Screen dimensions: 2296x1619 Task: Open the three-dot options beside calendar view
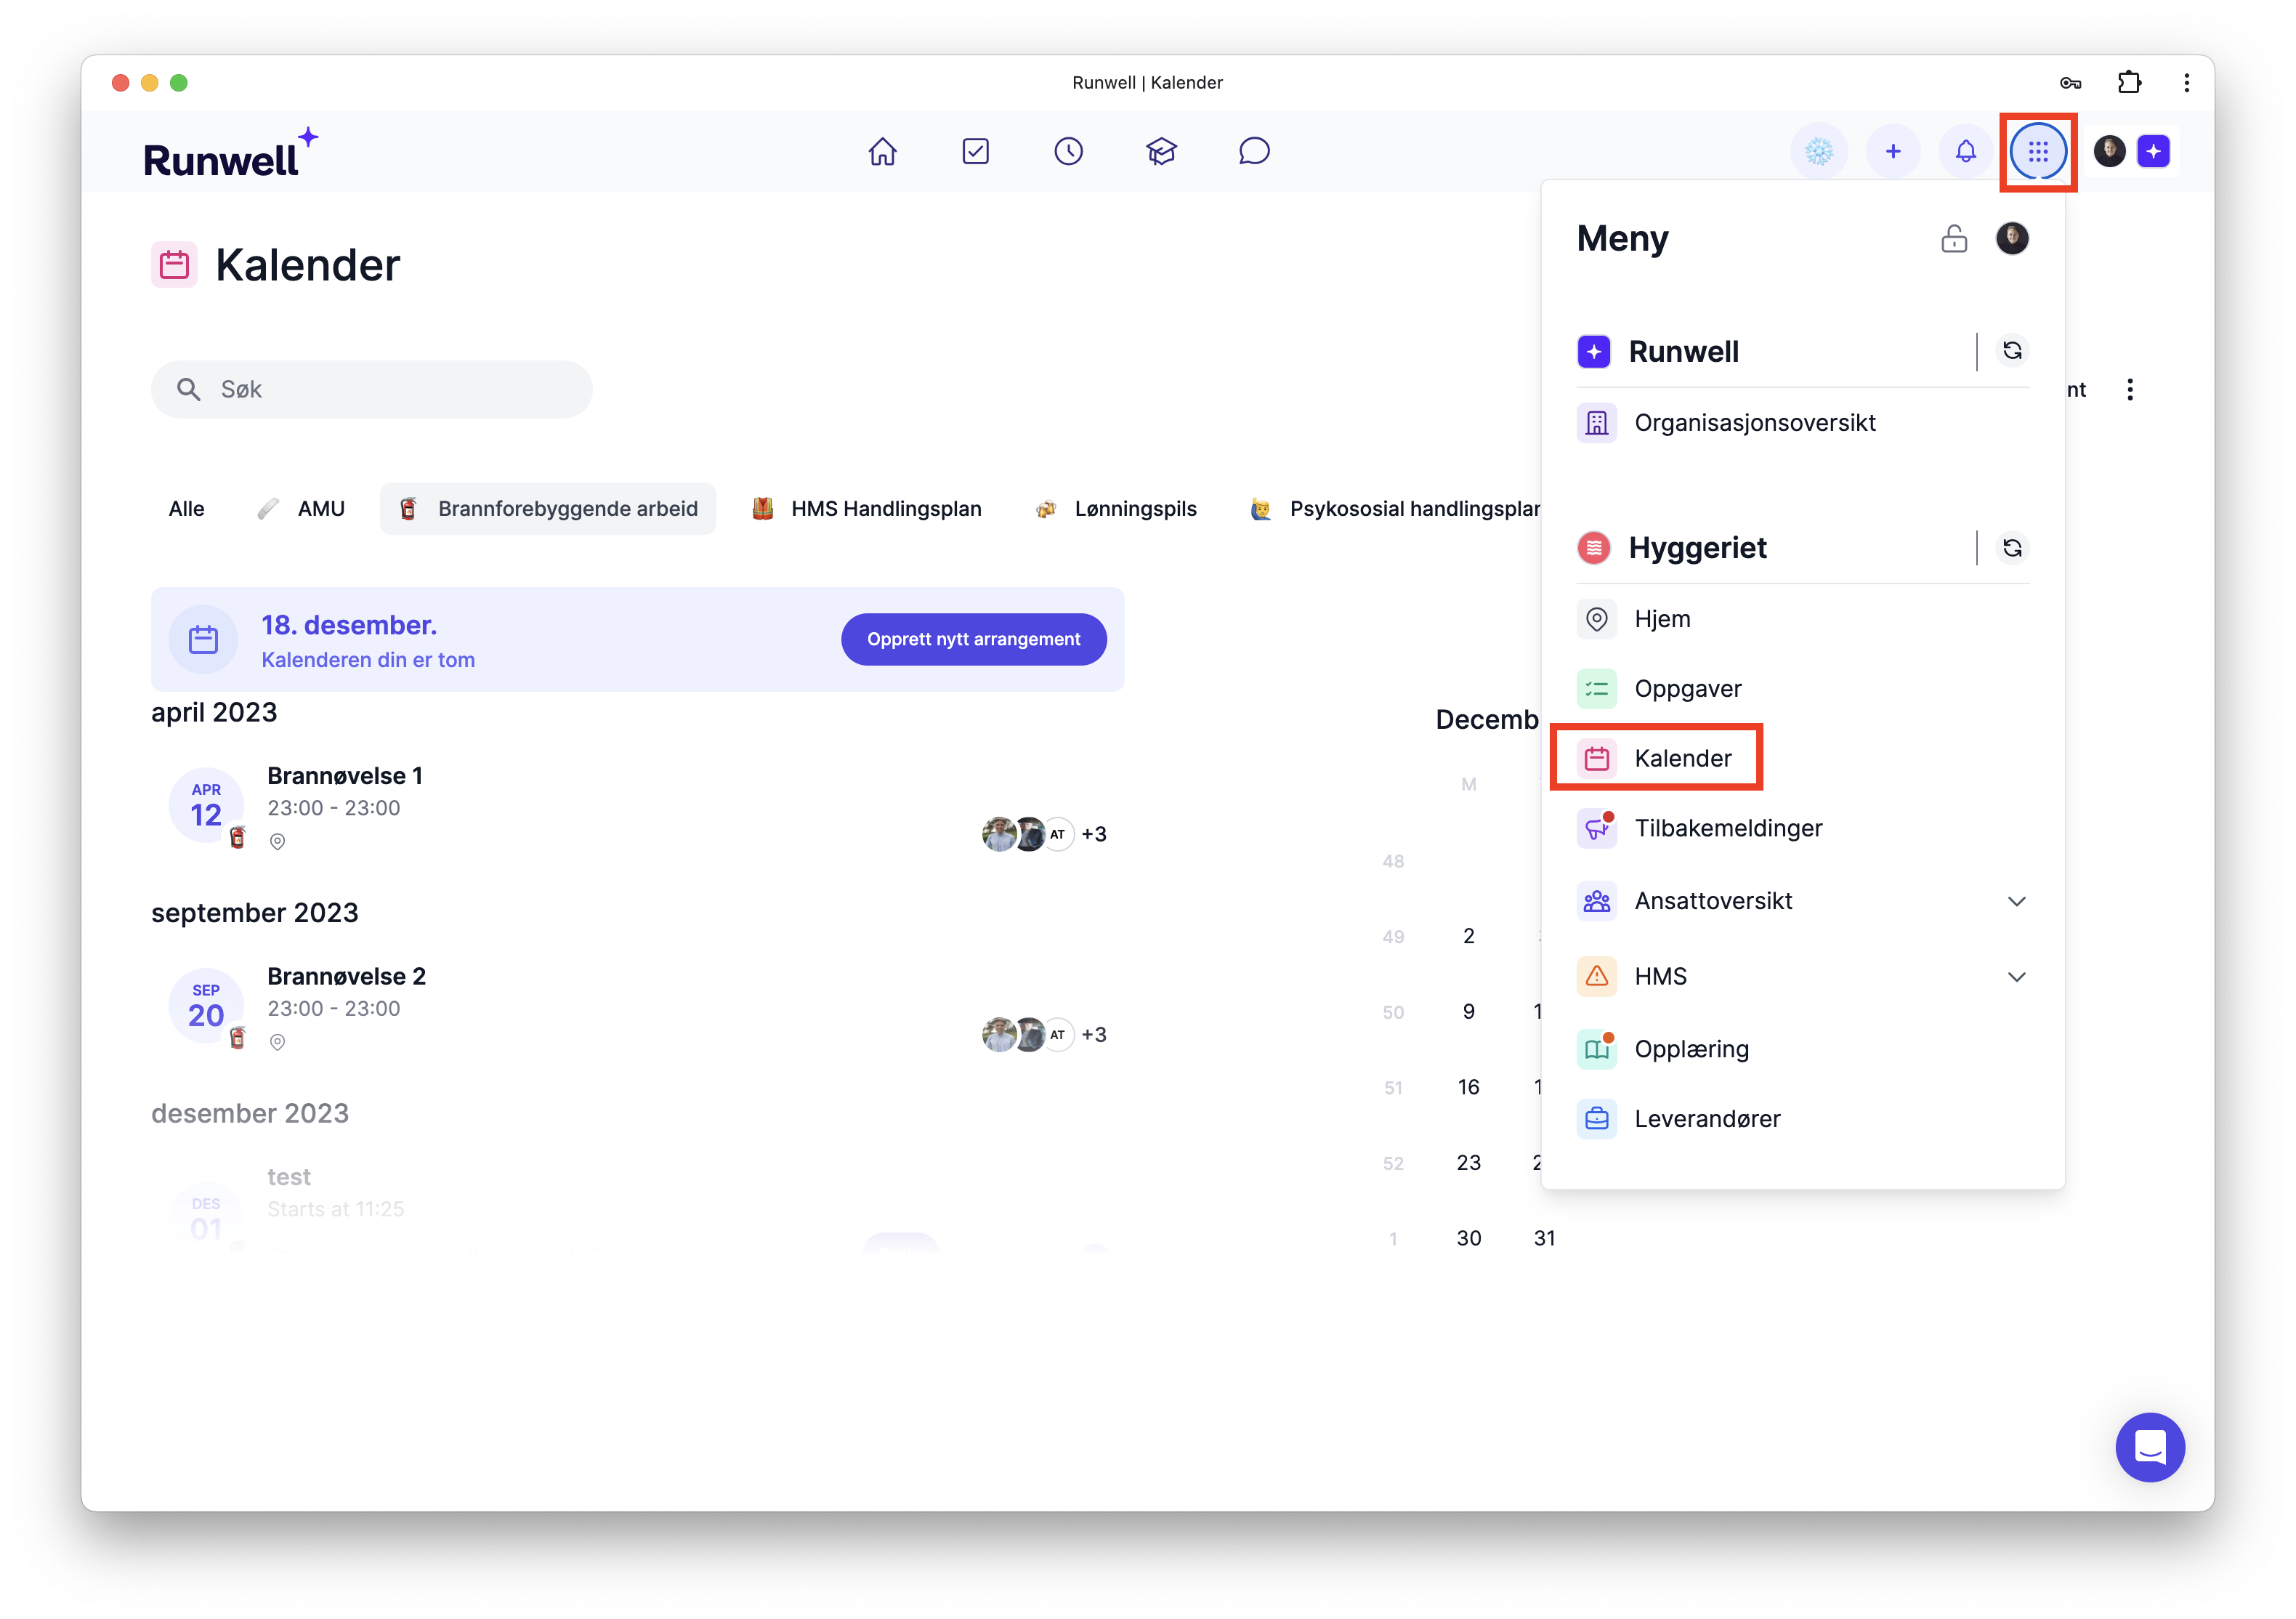pos(2130,390)
